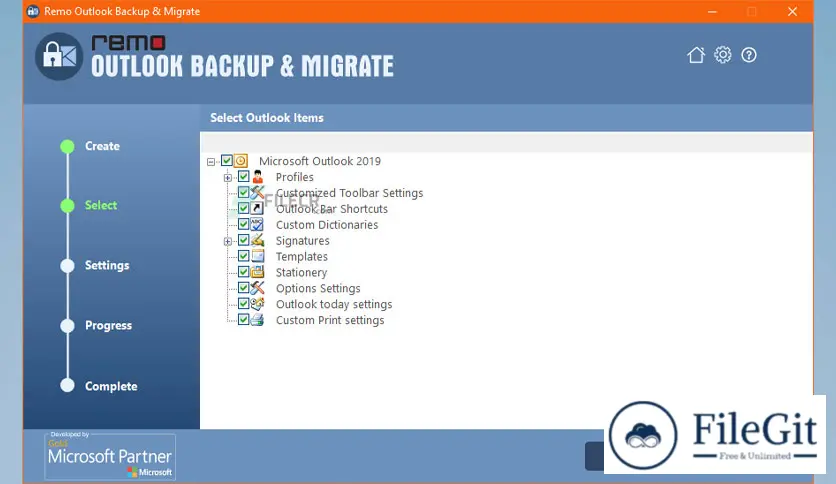Click the Custom Dictionaries ABC icon

(258, 224)
